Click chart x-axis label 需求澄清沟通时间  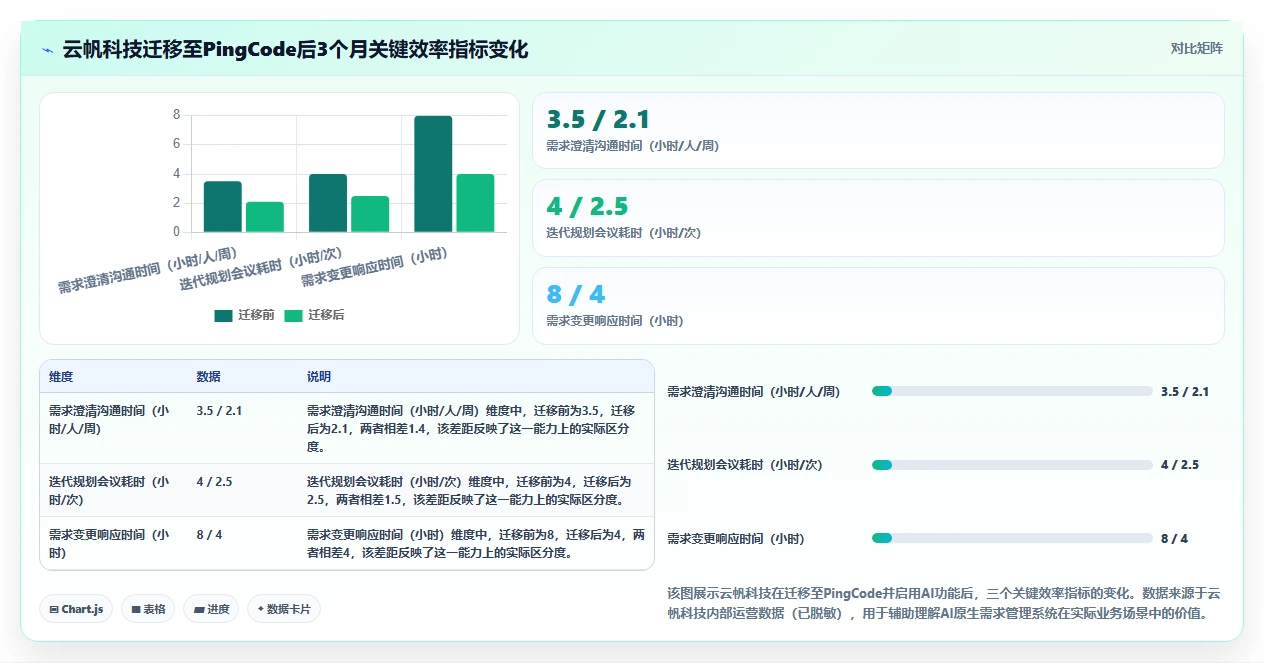pos(147,271)
